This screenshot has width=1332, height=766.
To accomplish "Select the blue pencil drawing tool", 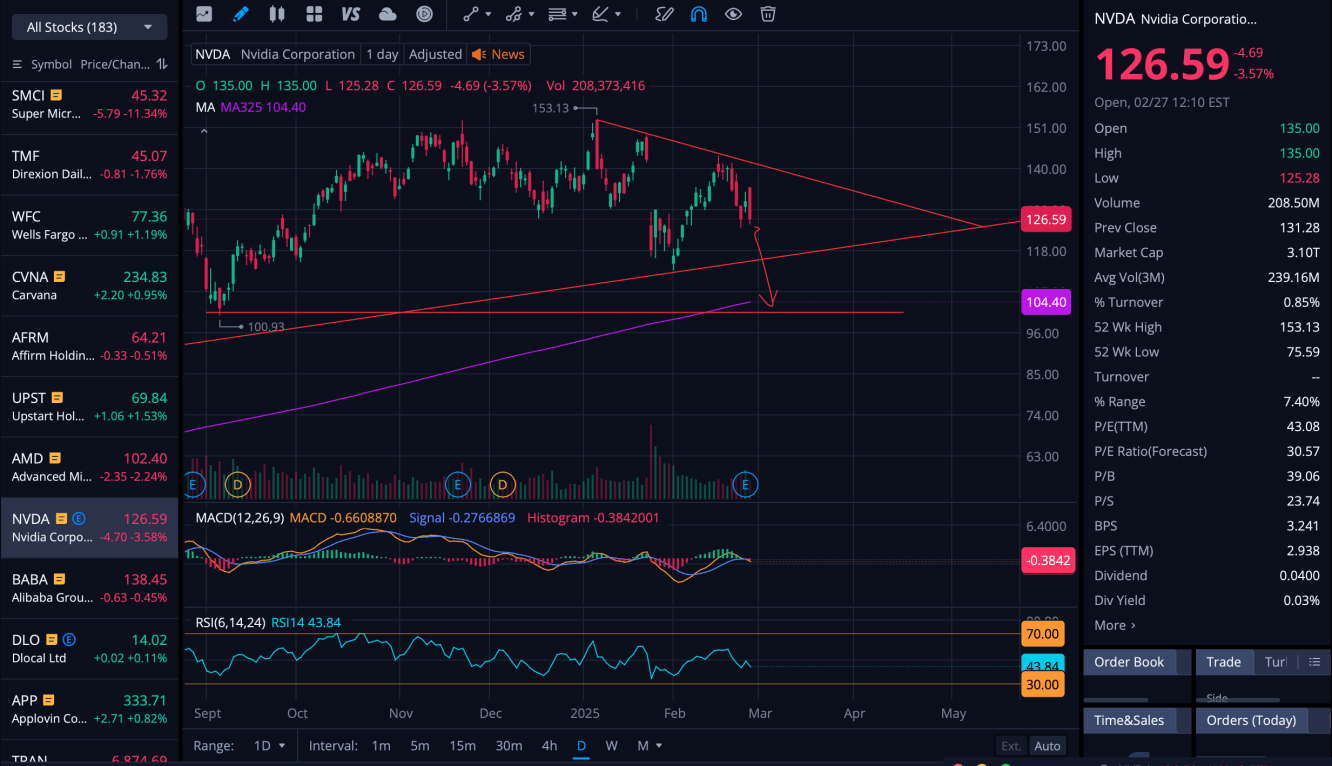I will tap(240, 14).
